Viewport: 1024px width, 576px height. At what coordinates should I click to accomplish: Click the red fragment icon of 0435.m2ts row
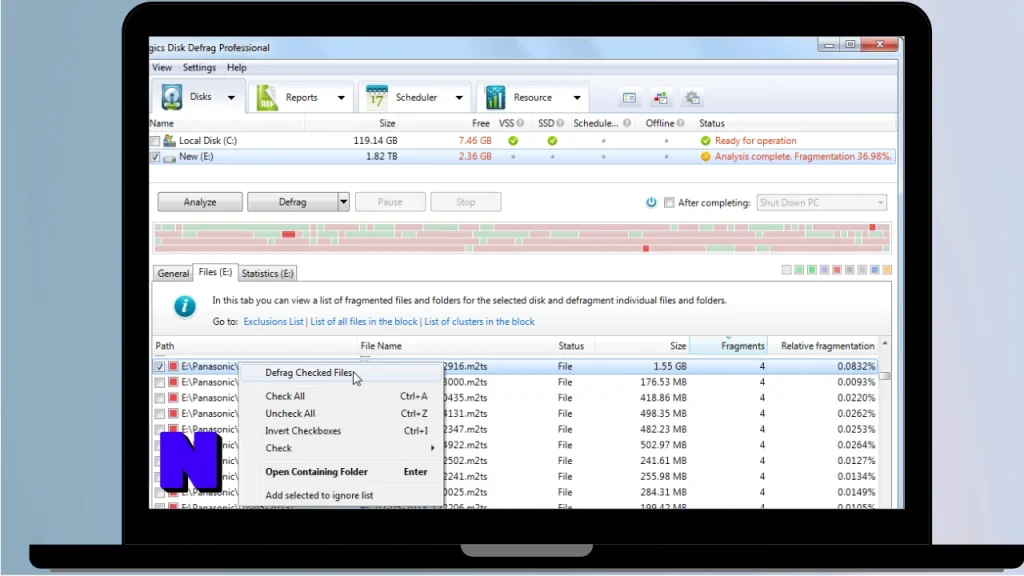point(173,398)
